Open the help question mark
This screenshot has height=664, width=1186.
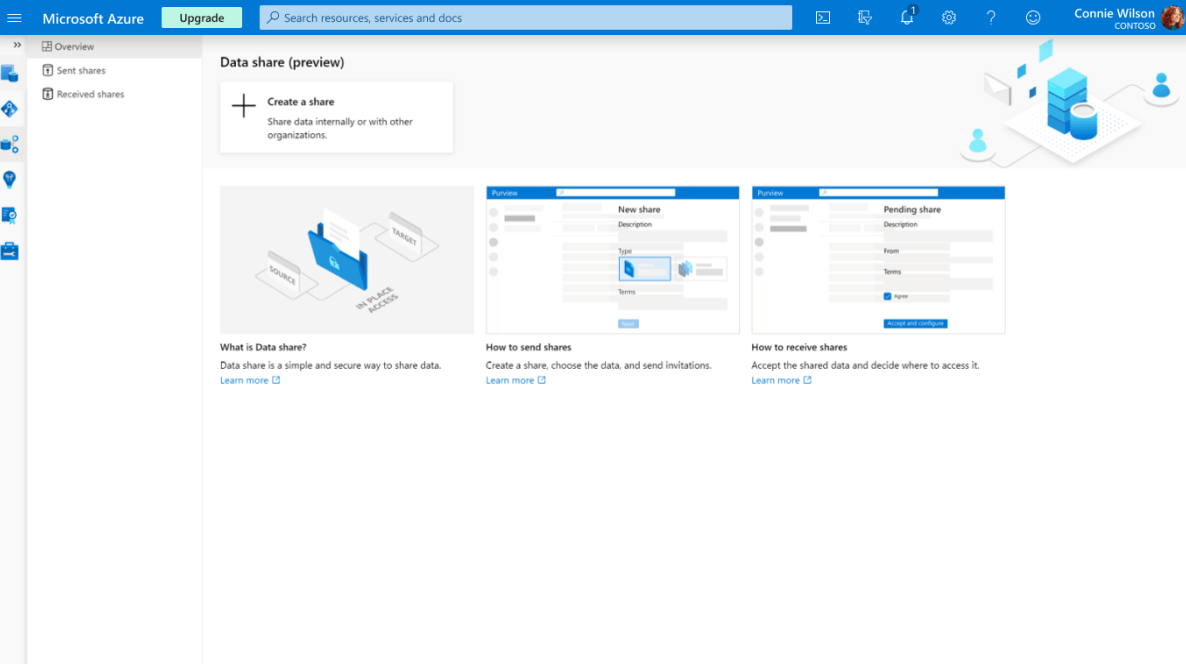(x=991, y=18)
